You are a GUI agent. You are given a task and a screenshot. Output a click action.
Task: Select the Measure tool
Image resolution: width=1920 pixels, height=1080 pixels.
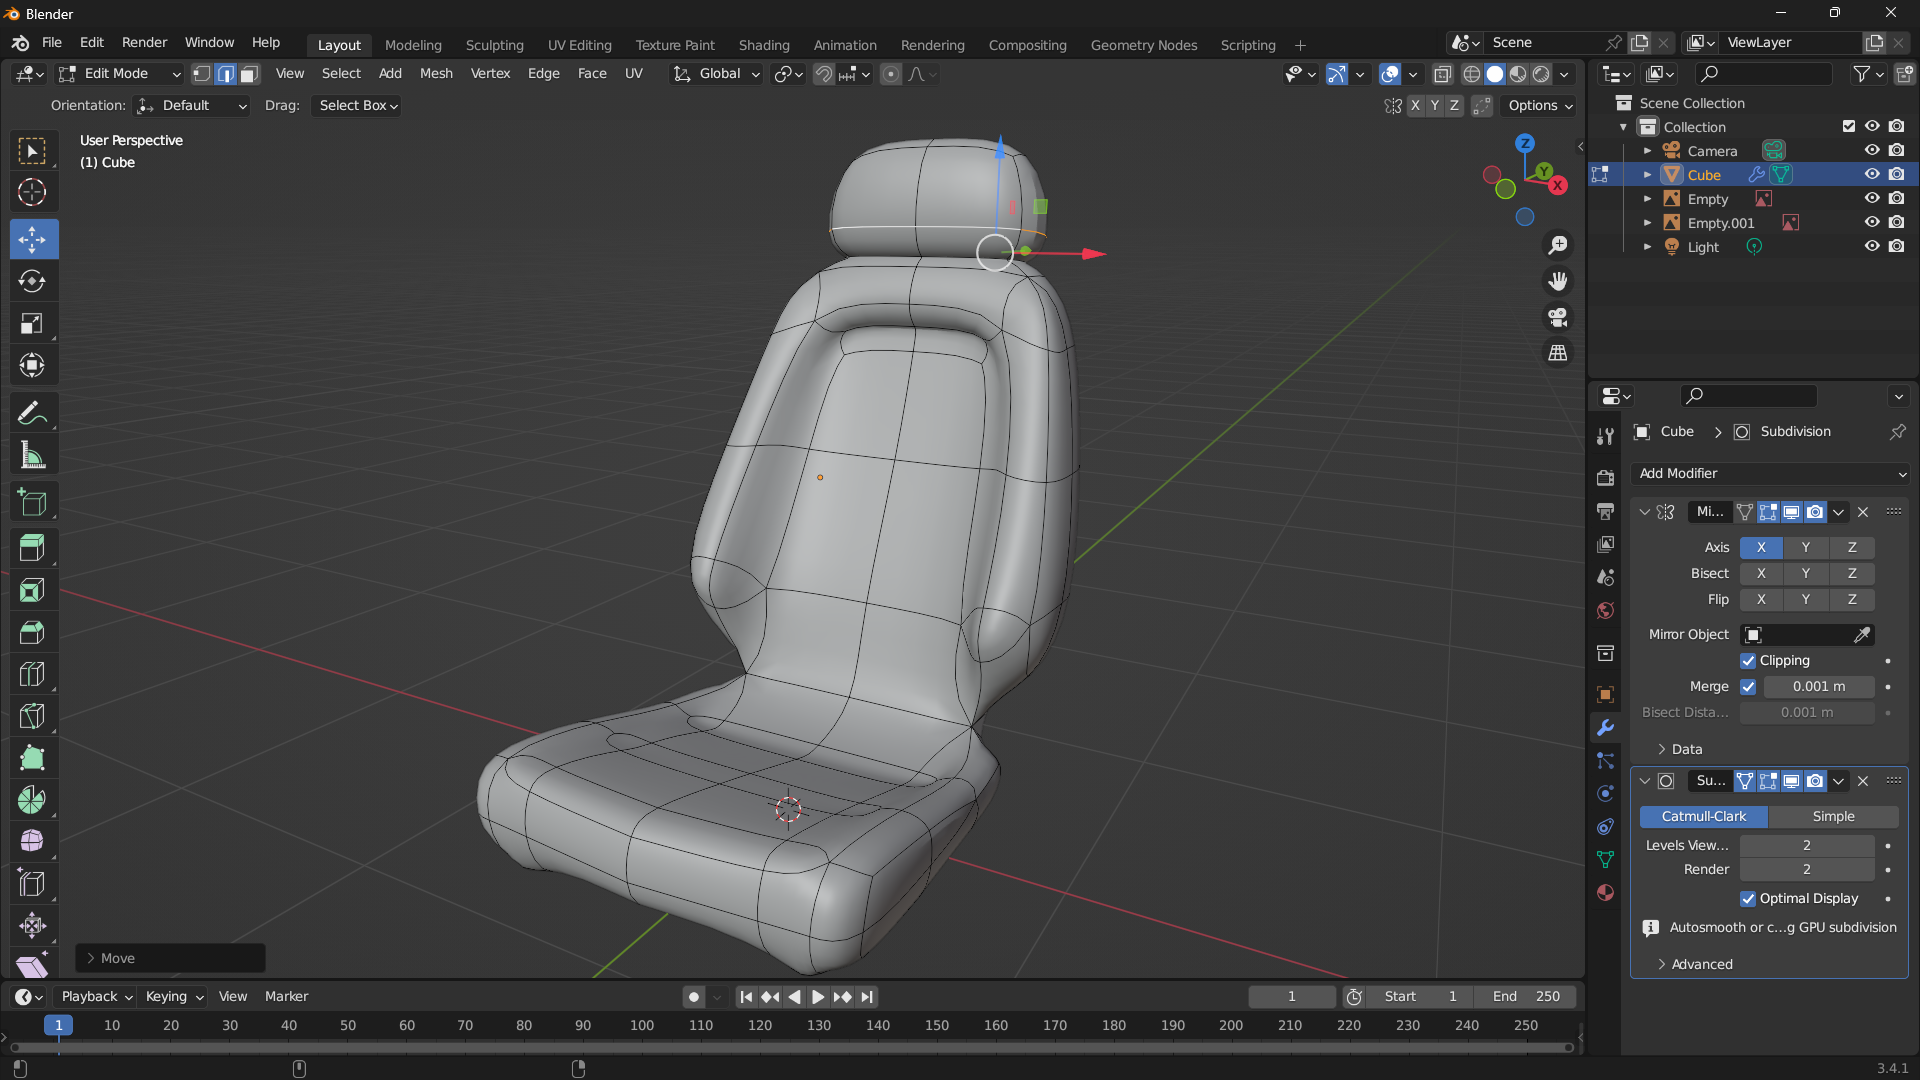(32, 456)
